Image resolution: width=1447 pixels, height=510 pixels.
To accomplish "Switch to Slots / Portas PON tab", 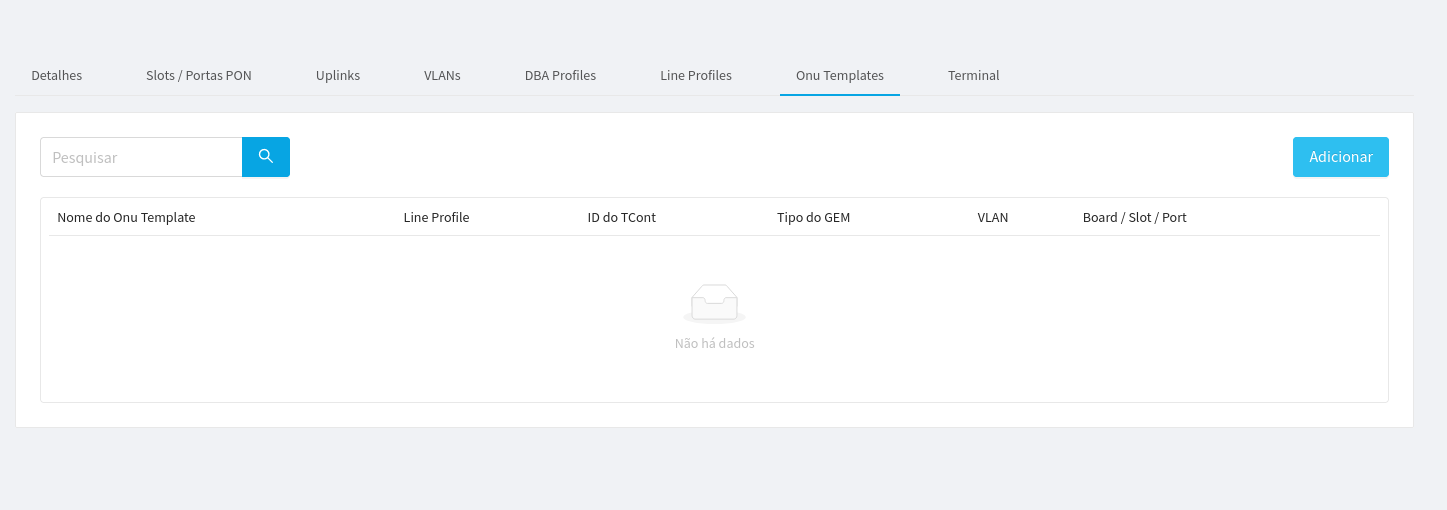I will (x=199, y=75).
